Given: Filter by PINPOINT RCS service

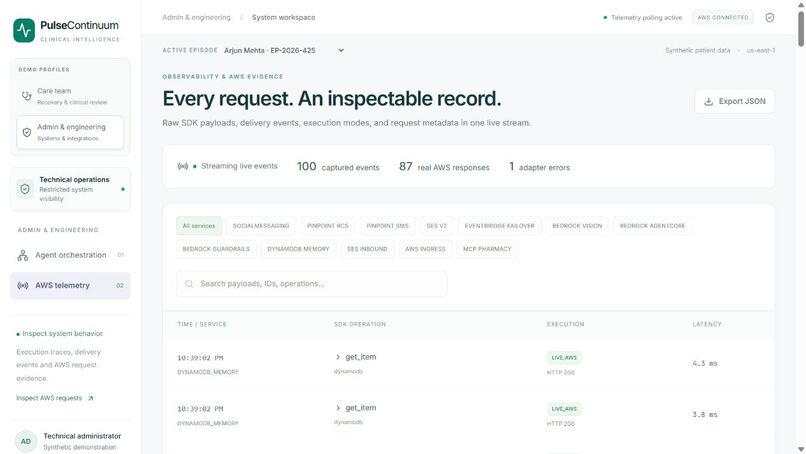Looking at the screenshot, I should point(327,226).
